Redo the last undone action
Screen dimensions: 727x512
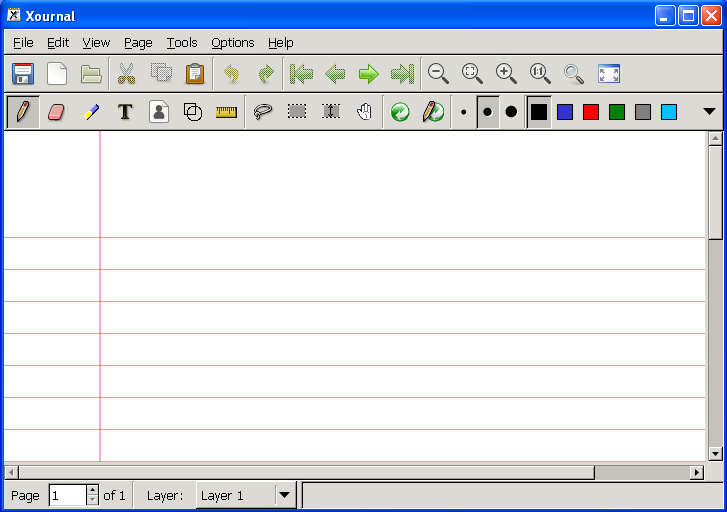coord(265,74)
